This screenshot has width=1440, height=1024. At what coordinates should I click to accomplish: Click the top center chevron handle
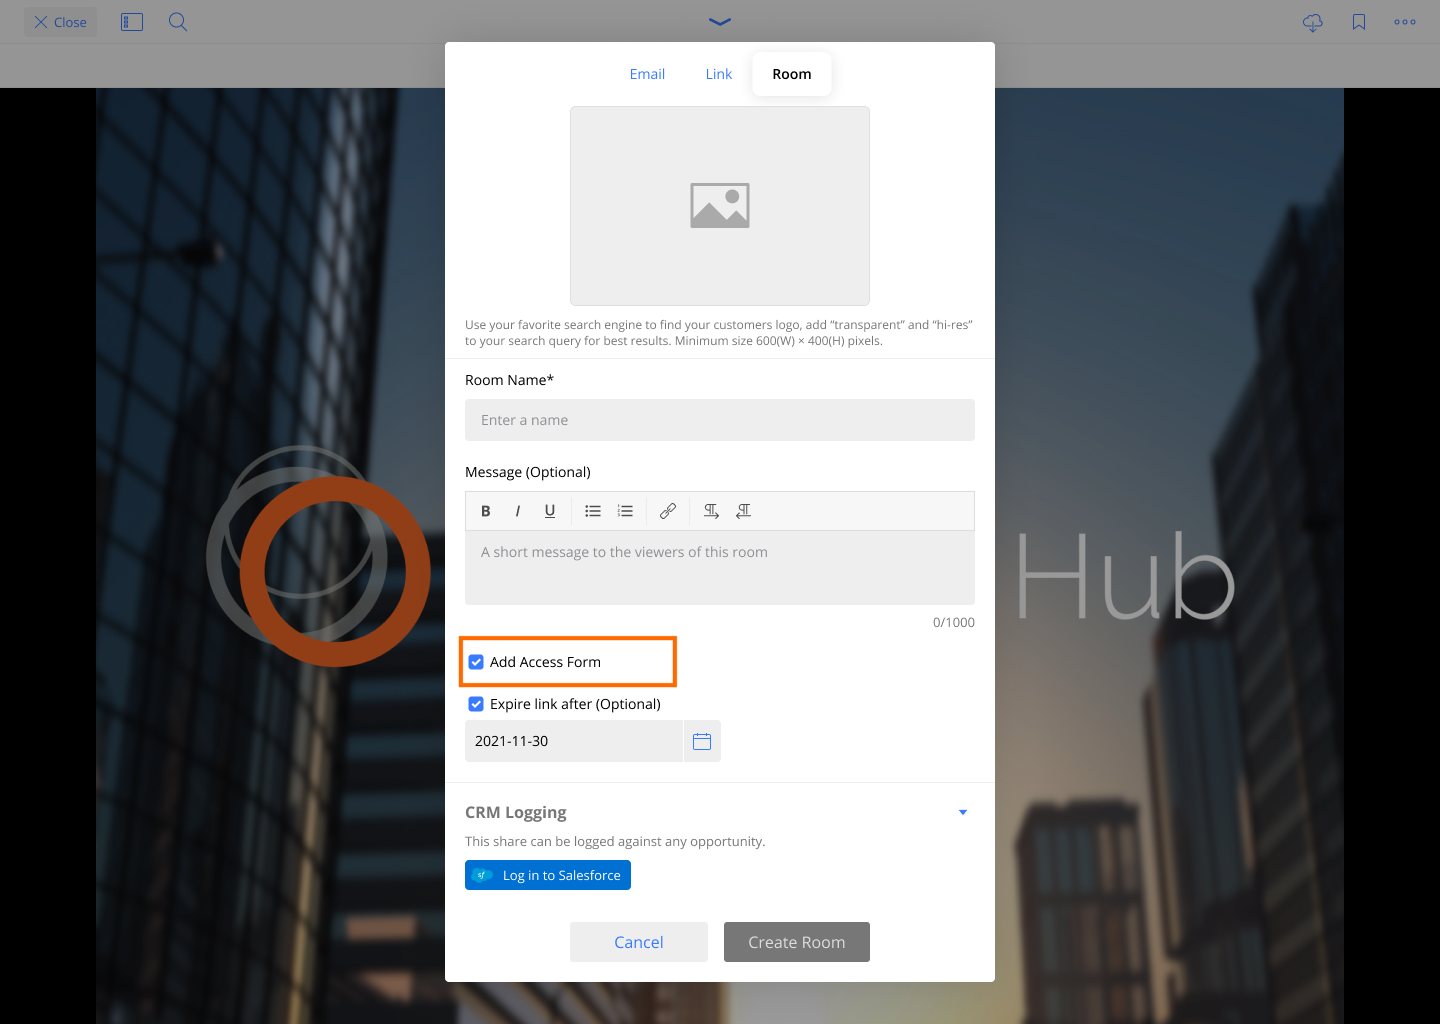(720, 21)
